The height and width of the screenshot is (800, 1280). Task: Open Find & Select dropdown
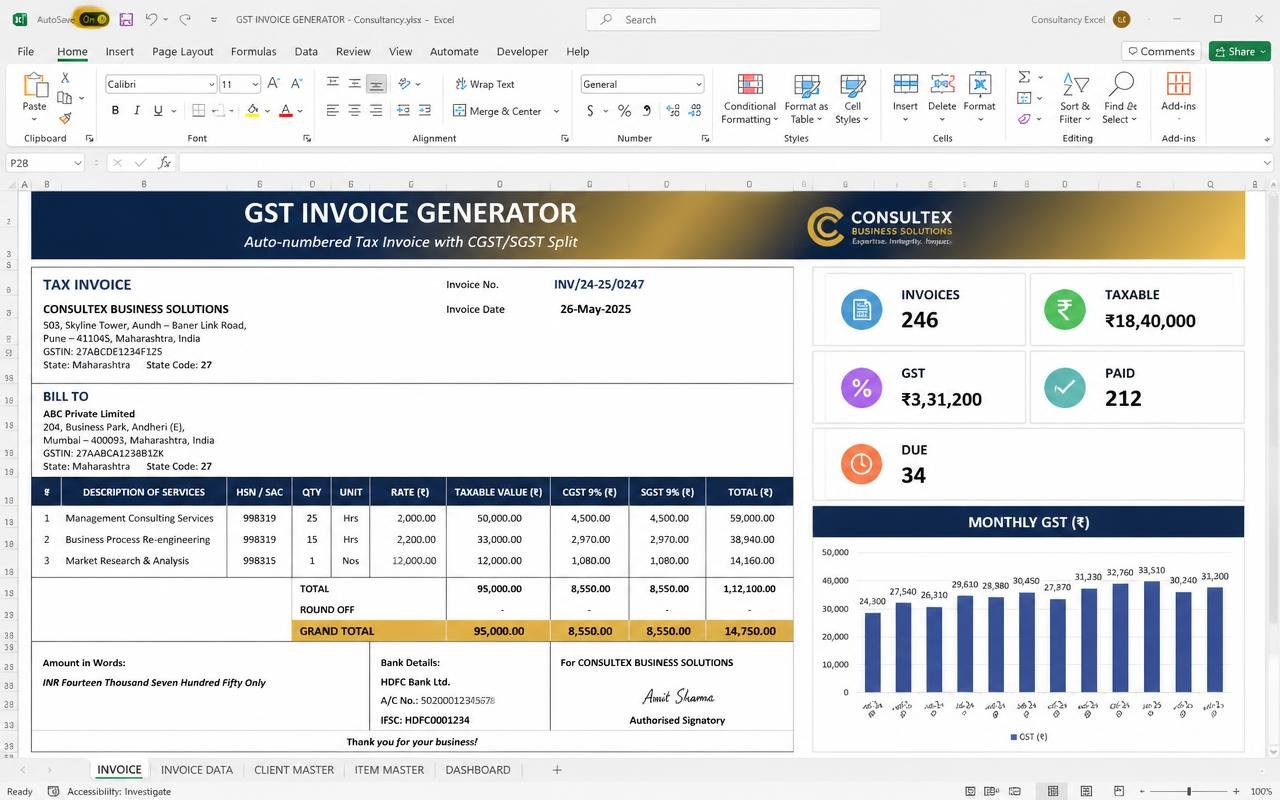1120,98
